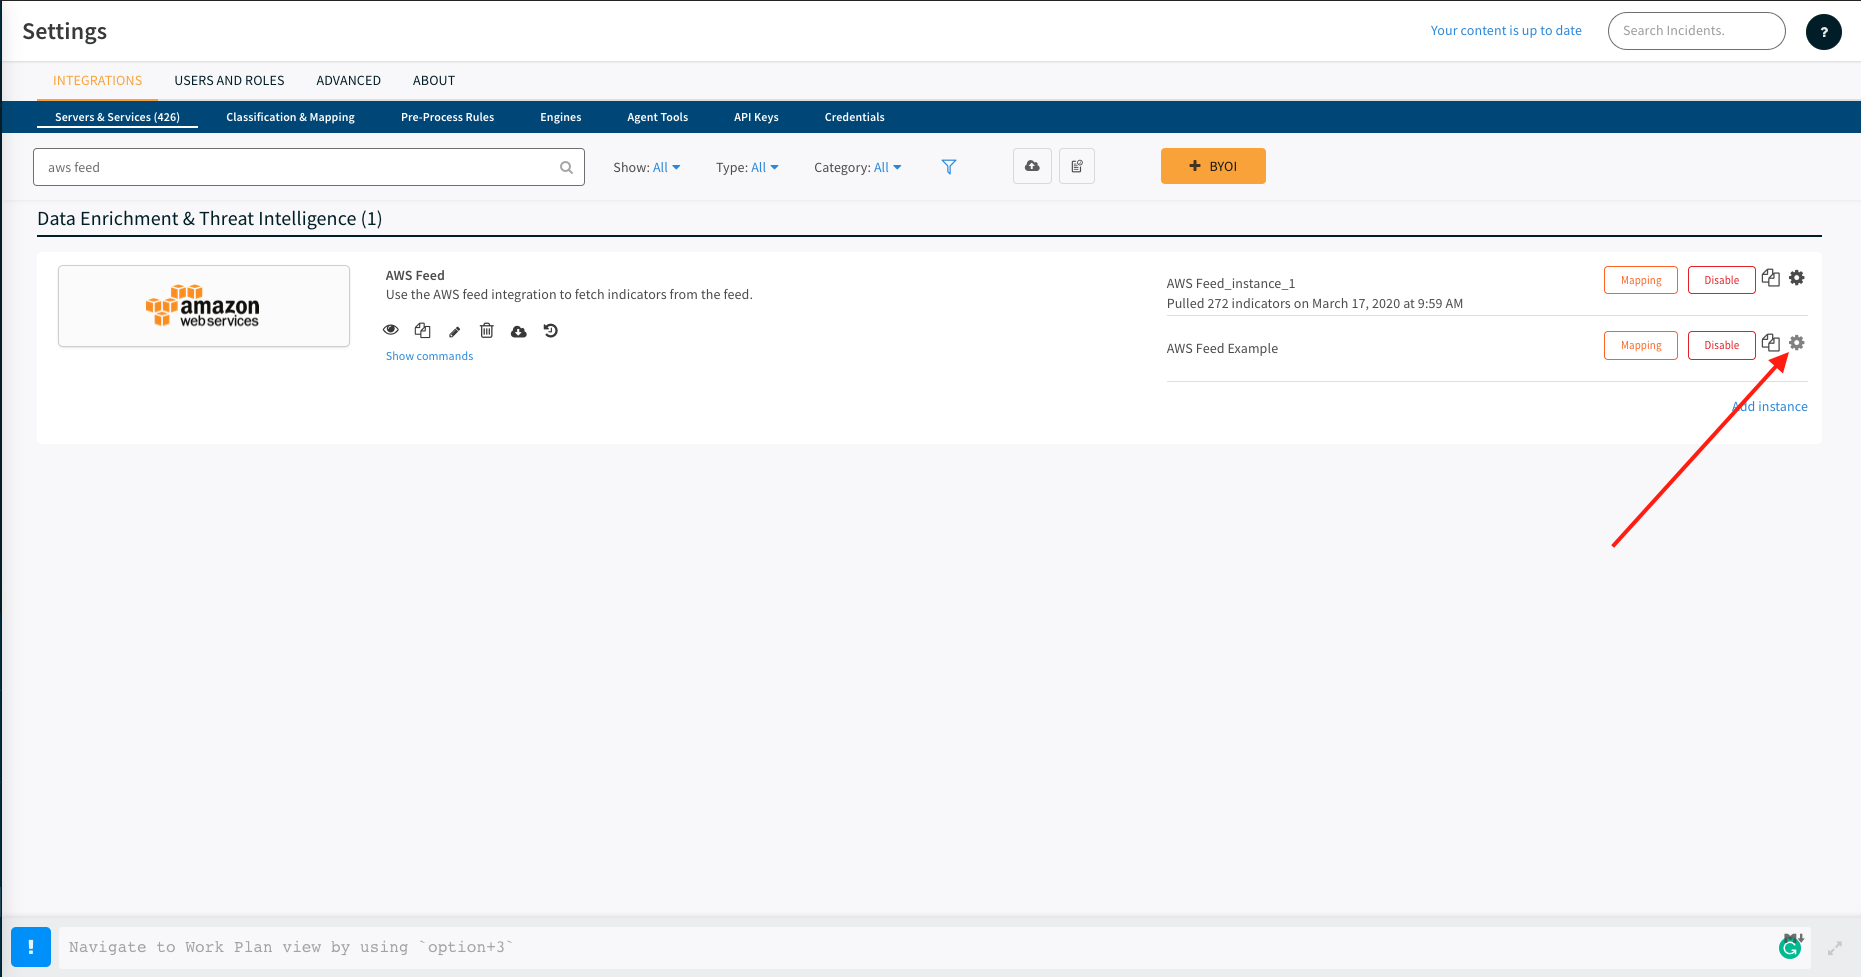Click the history revert icon under AWS Feed
The width and height of the screenshot is (1861, 977).
click(x=551, y=331)
